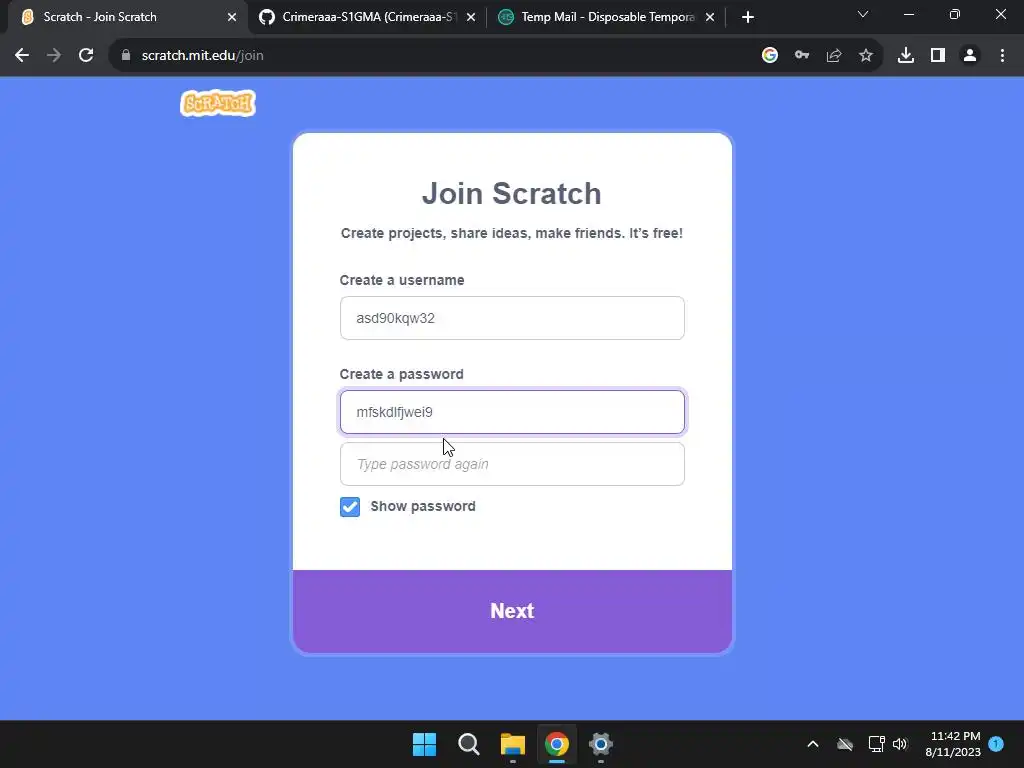This screenshot has width=1024, height=768.
Task: Open the notification badge
Action: tap(996, 744)
